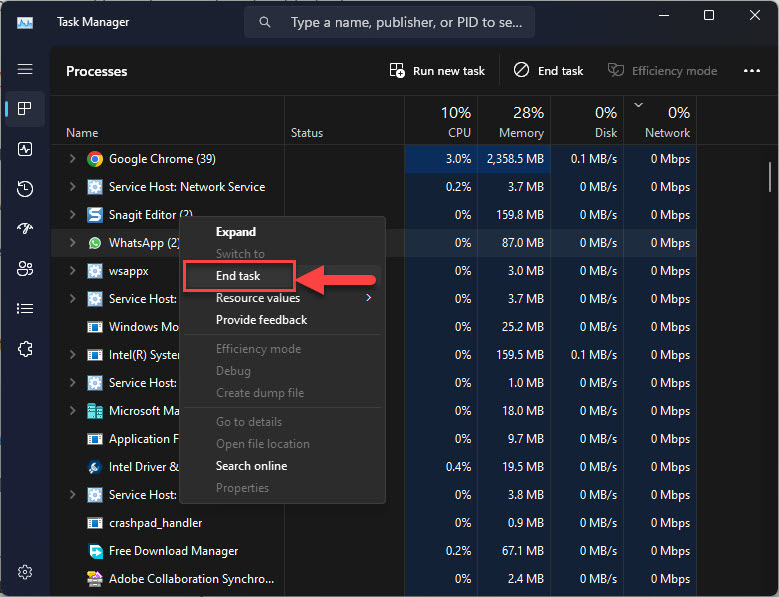This screenshot has height=597, width=779.
Task: Select the Processes page icon in sidebar
Action: tap(25, 108)
